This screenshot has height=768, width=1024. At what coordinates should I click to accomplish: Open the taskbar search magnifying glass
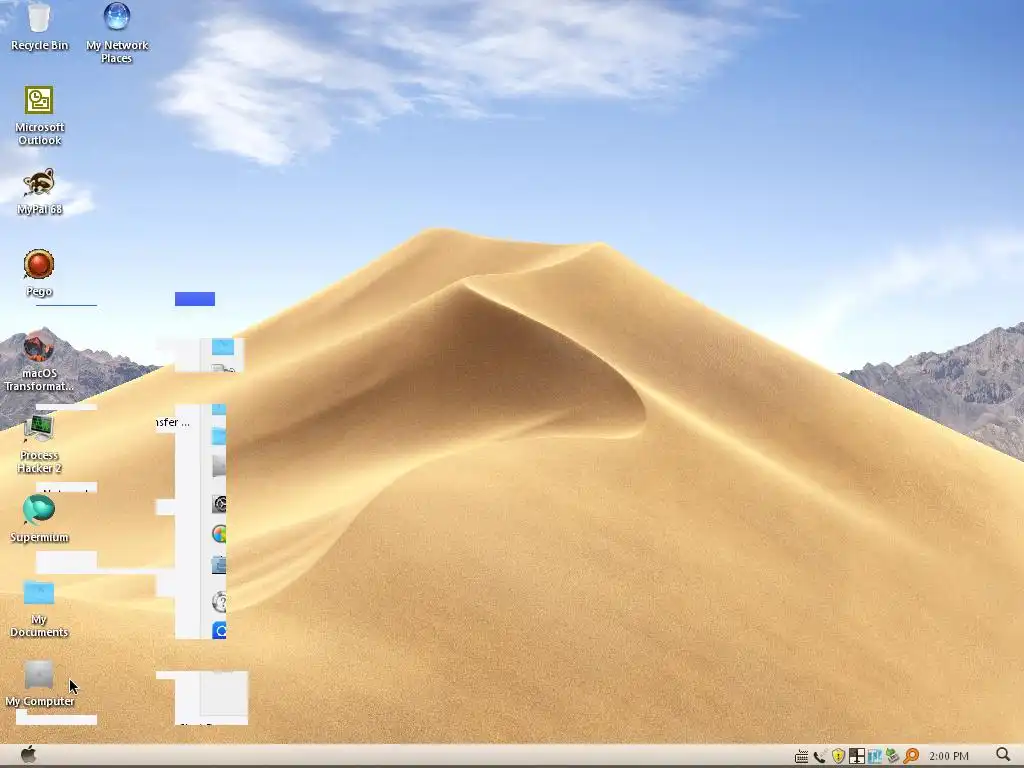point(1003,756)
